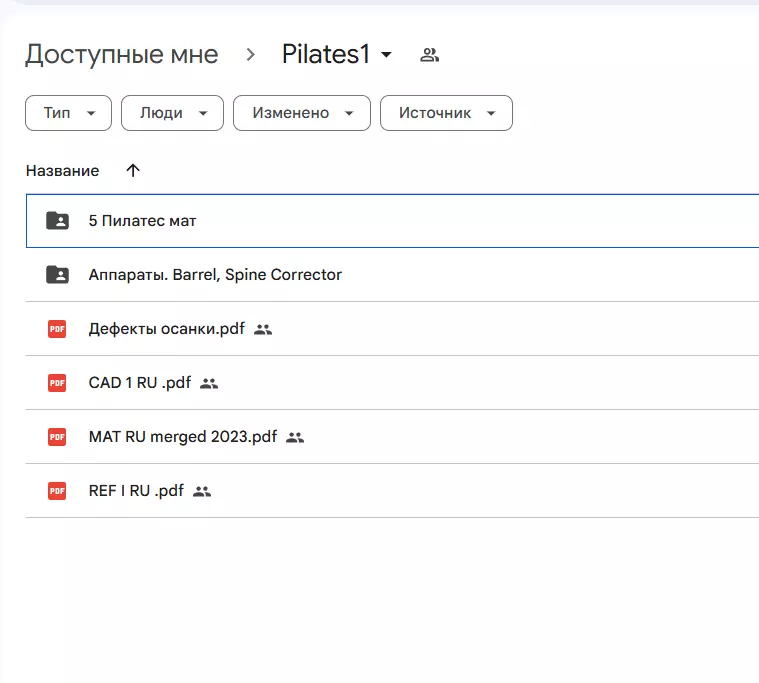Click the Название column header
759x683 pixels.
point(62,171)
